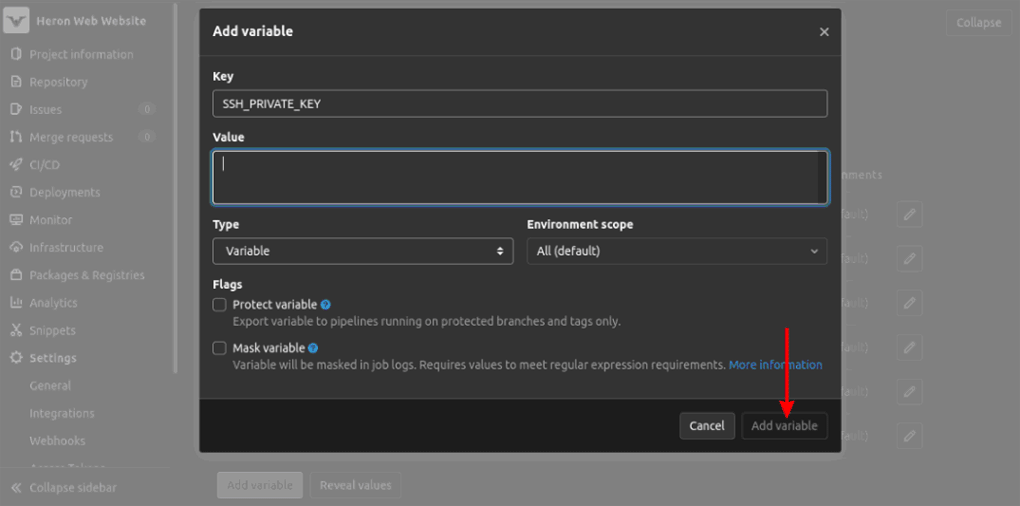The height and width of the screenshot is (506, 1020).
Task: Open Repository in sidebar
Action: tap(58, 82)
